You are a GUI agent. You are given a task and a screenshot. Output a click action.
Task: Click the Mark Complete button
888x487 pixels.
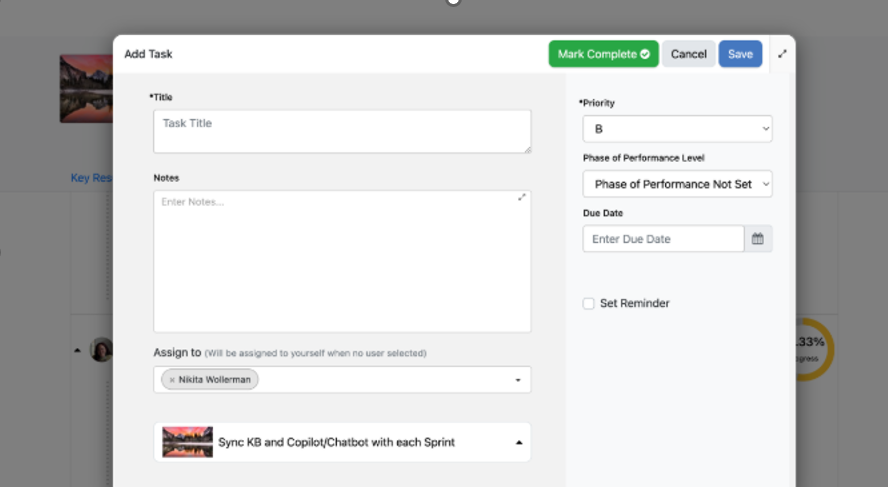[x=603, y=54]
